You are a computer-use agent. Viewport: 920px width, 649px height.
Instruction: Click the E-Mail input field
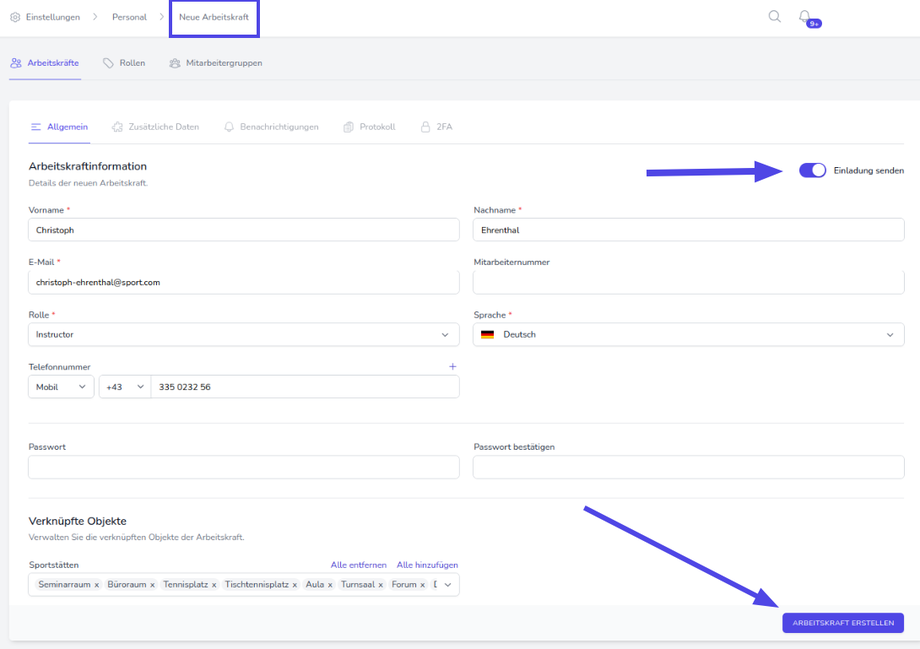coord(243,282)
